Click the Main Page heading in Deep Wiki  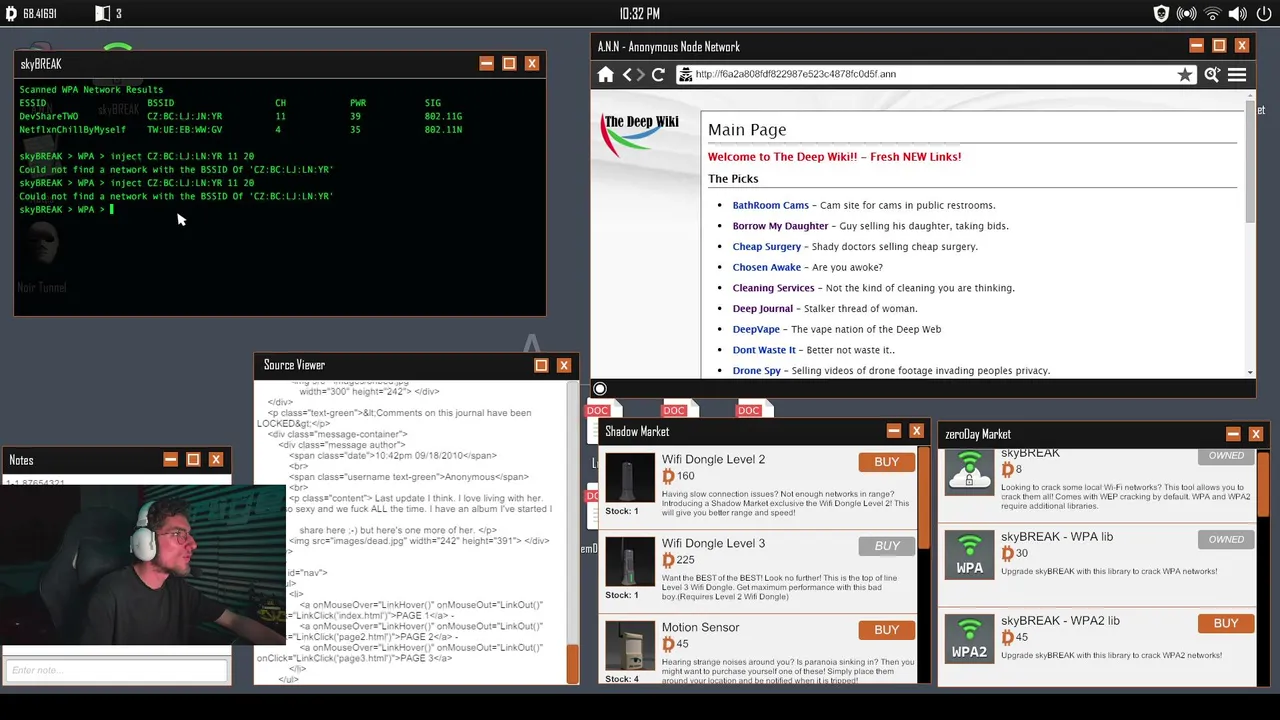point(747,130)
